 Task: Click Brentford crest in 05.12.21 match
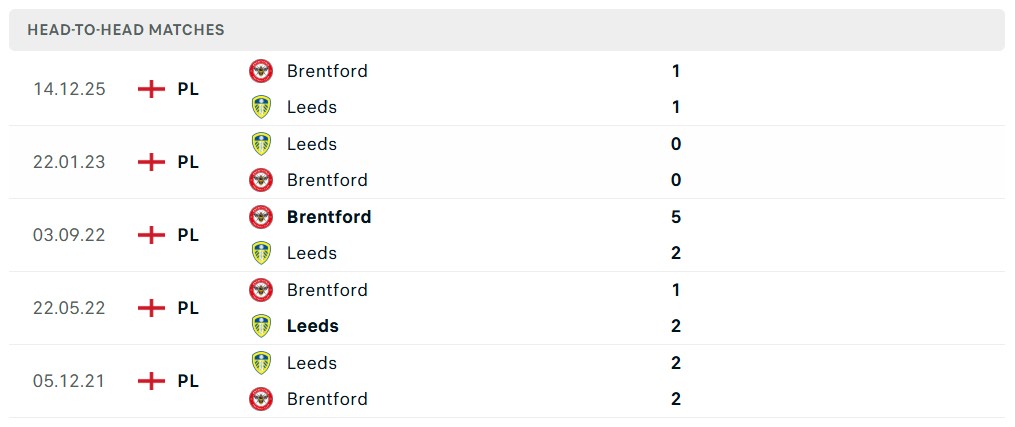tap(261, 399)
